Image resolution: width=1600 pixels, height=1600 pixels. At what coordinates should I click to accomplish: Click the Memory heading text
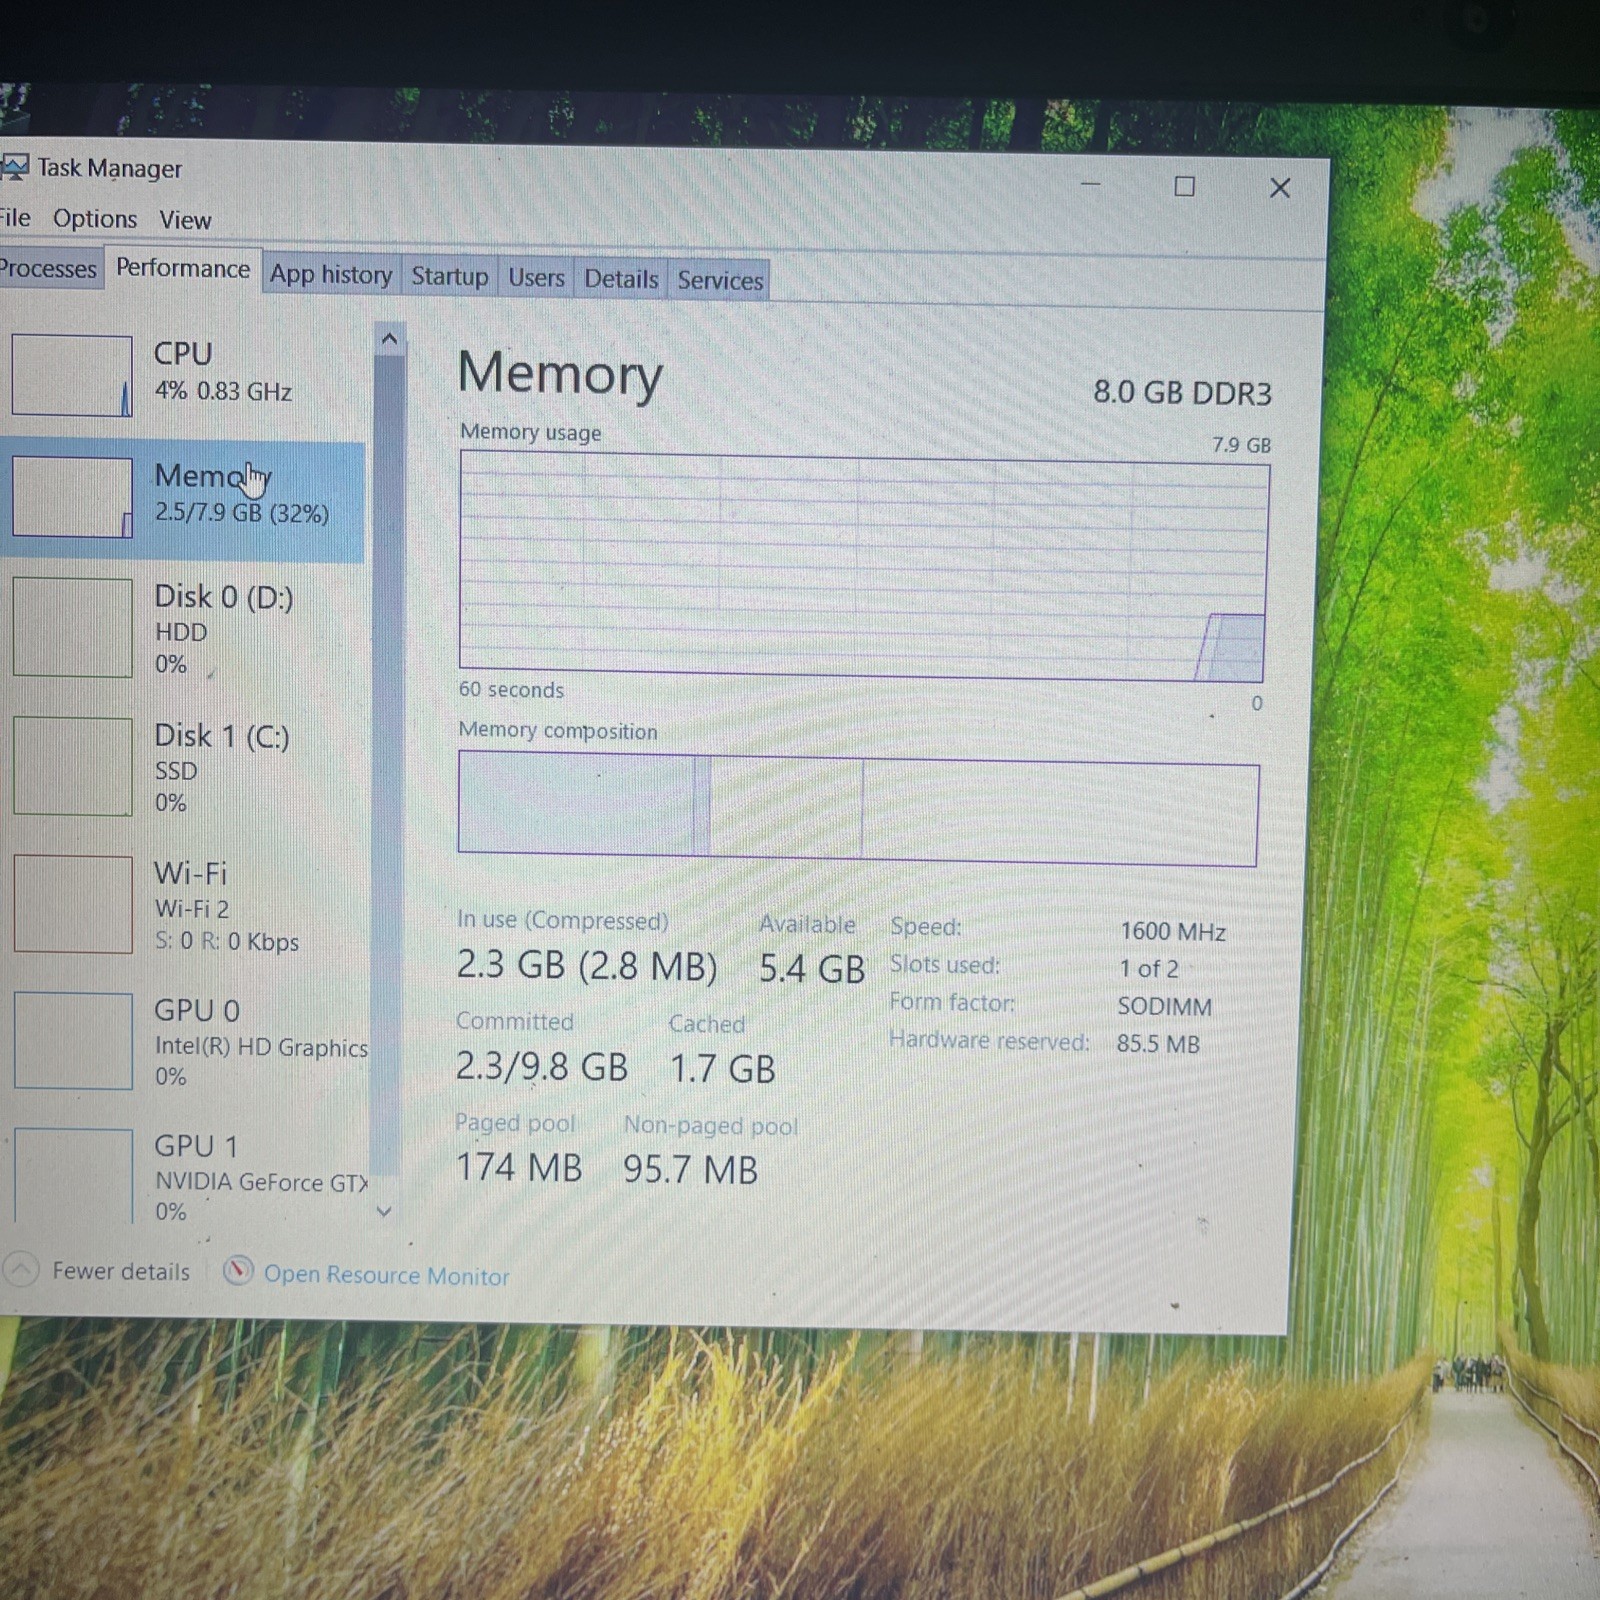tap(560, 374)
